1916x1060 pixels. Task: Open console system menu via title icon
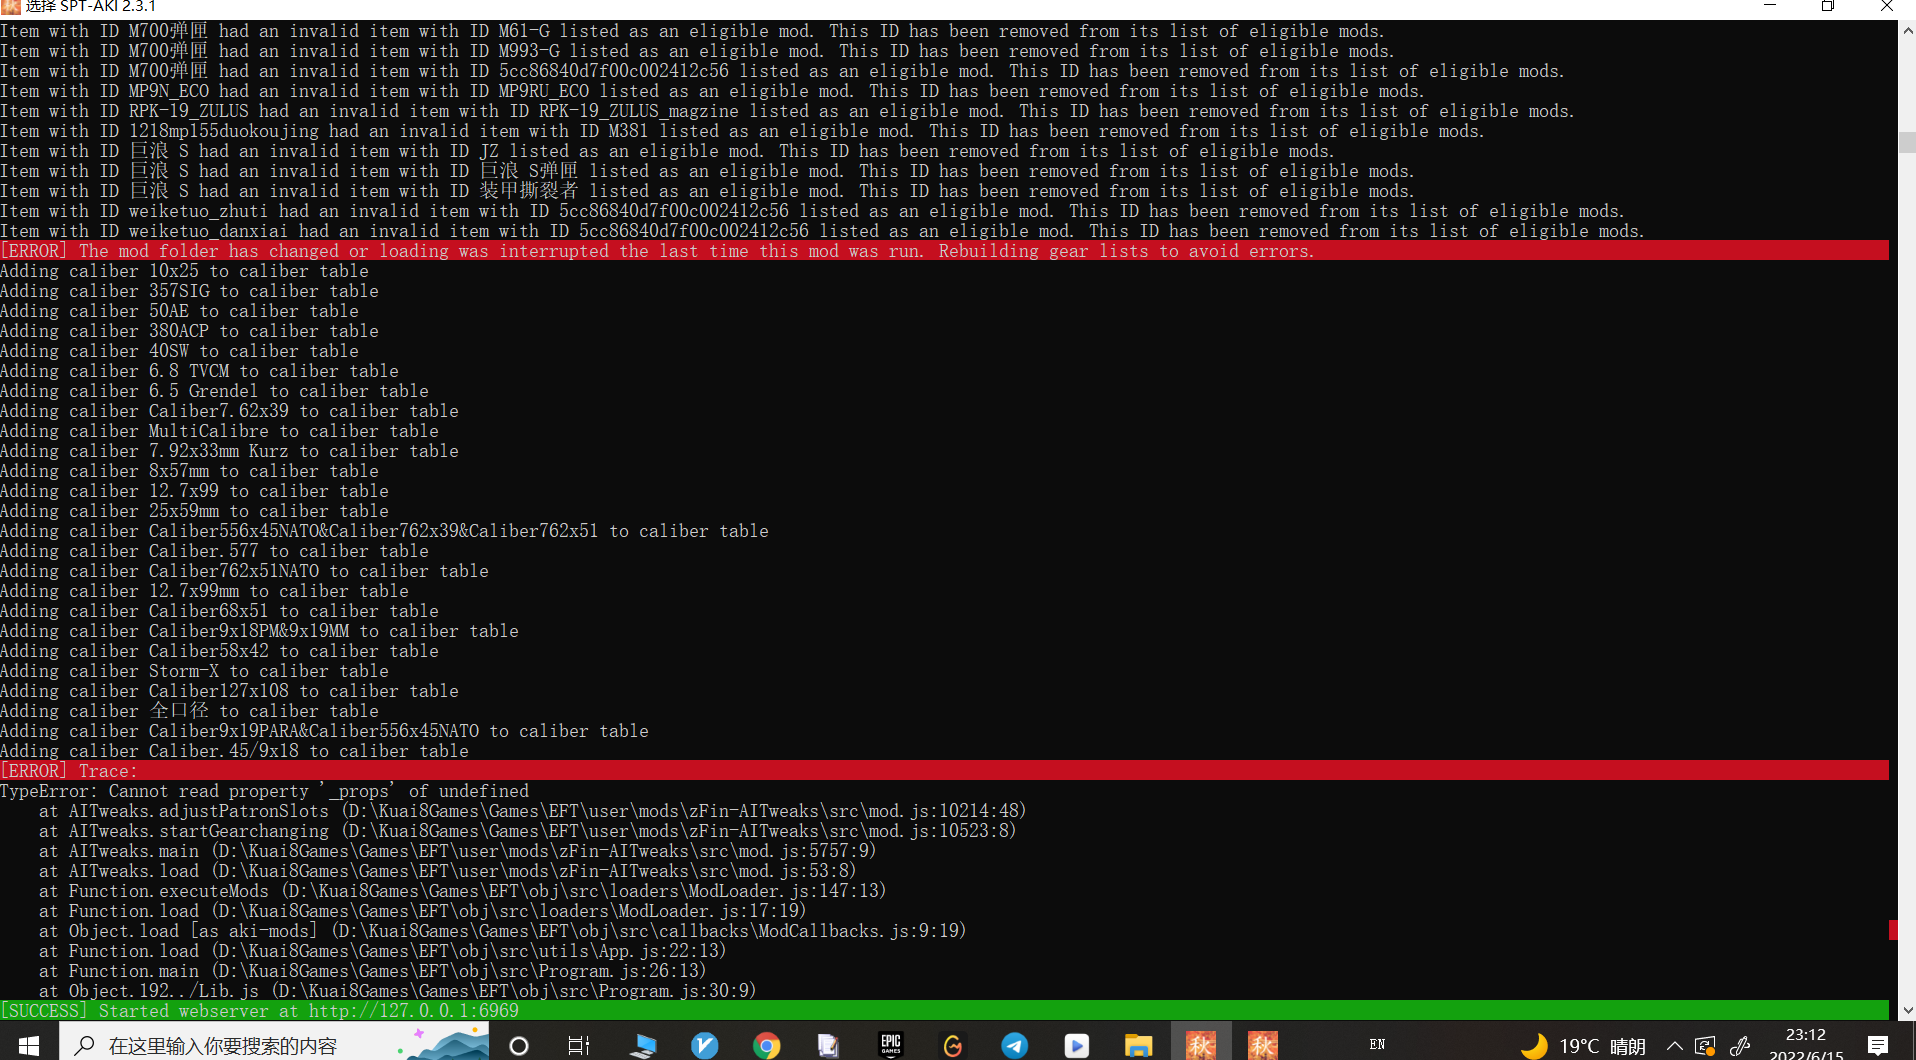click(11, 7)
